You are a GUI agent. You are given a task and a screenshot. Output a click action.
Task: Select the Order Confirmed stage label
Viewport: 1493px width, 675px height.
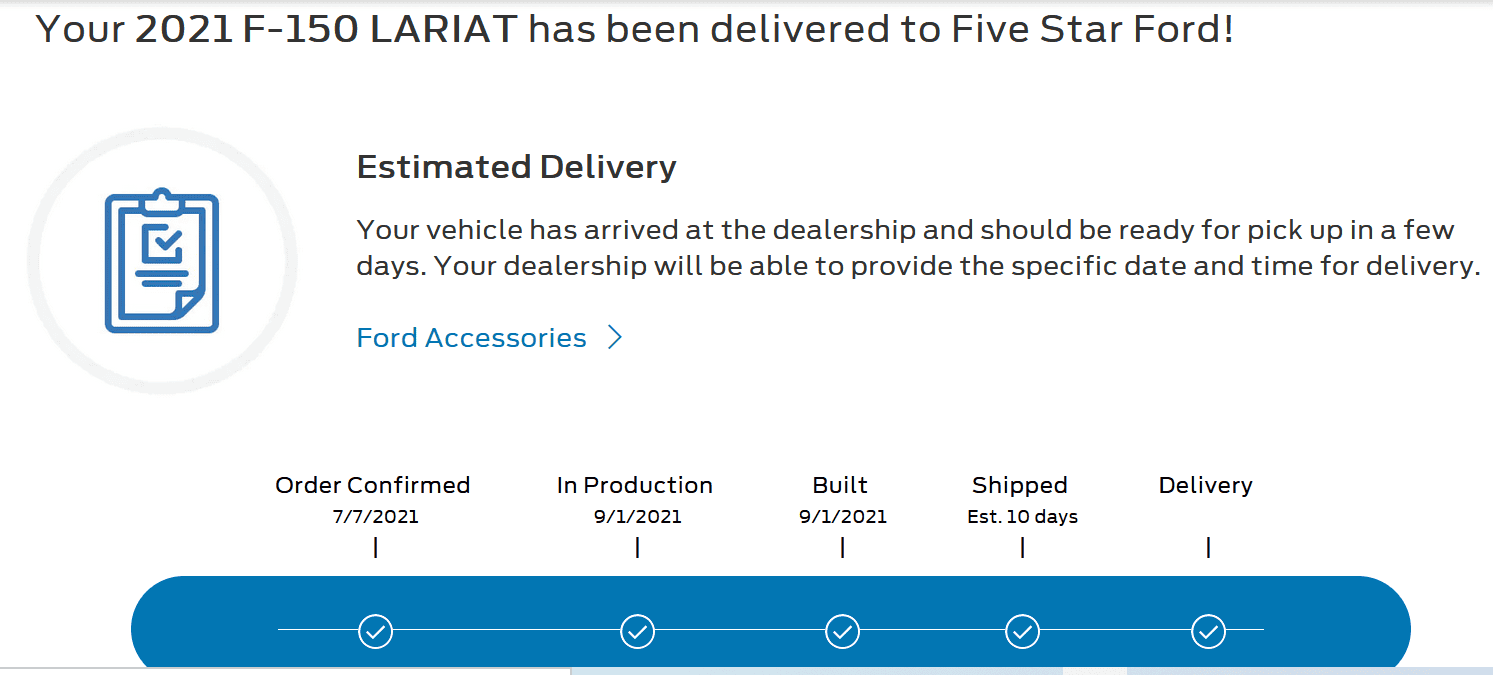tap(372, 485)
